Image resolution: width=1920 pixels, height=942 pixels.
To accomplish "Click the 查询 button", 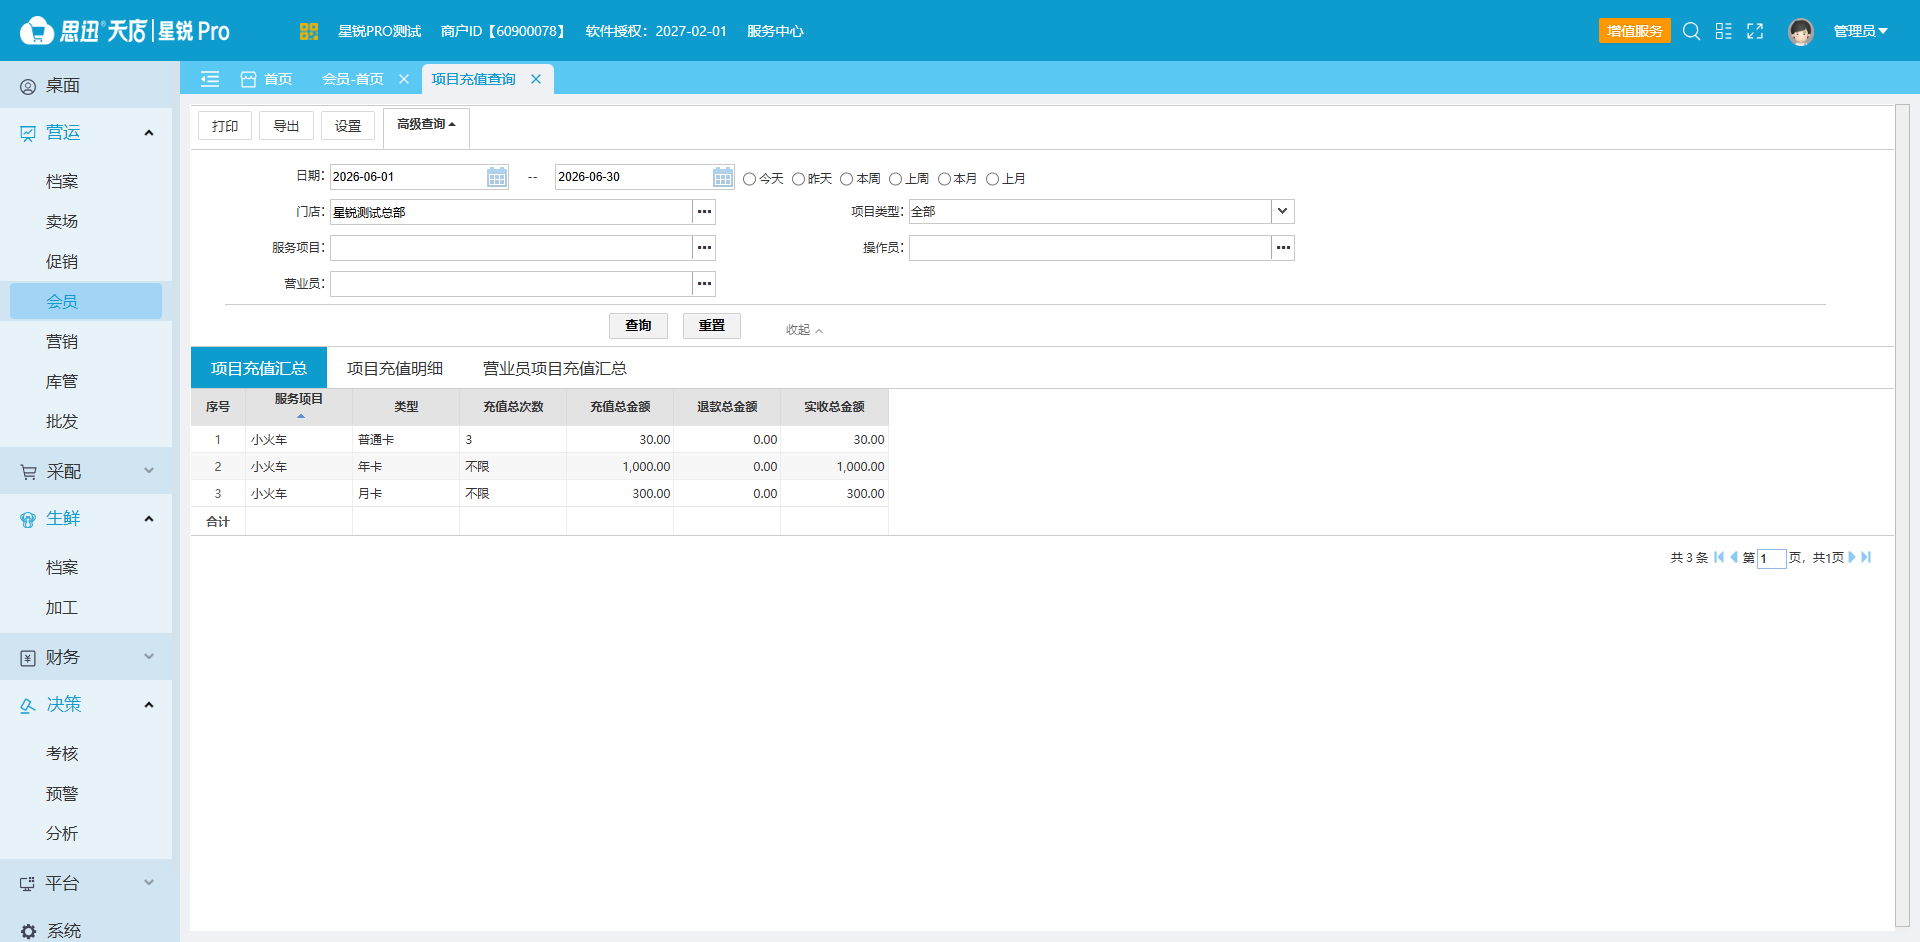I will [x=638, y=326].
